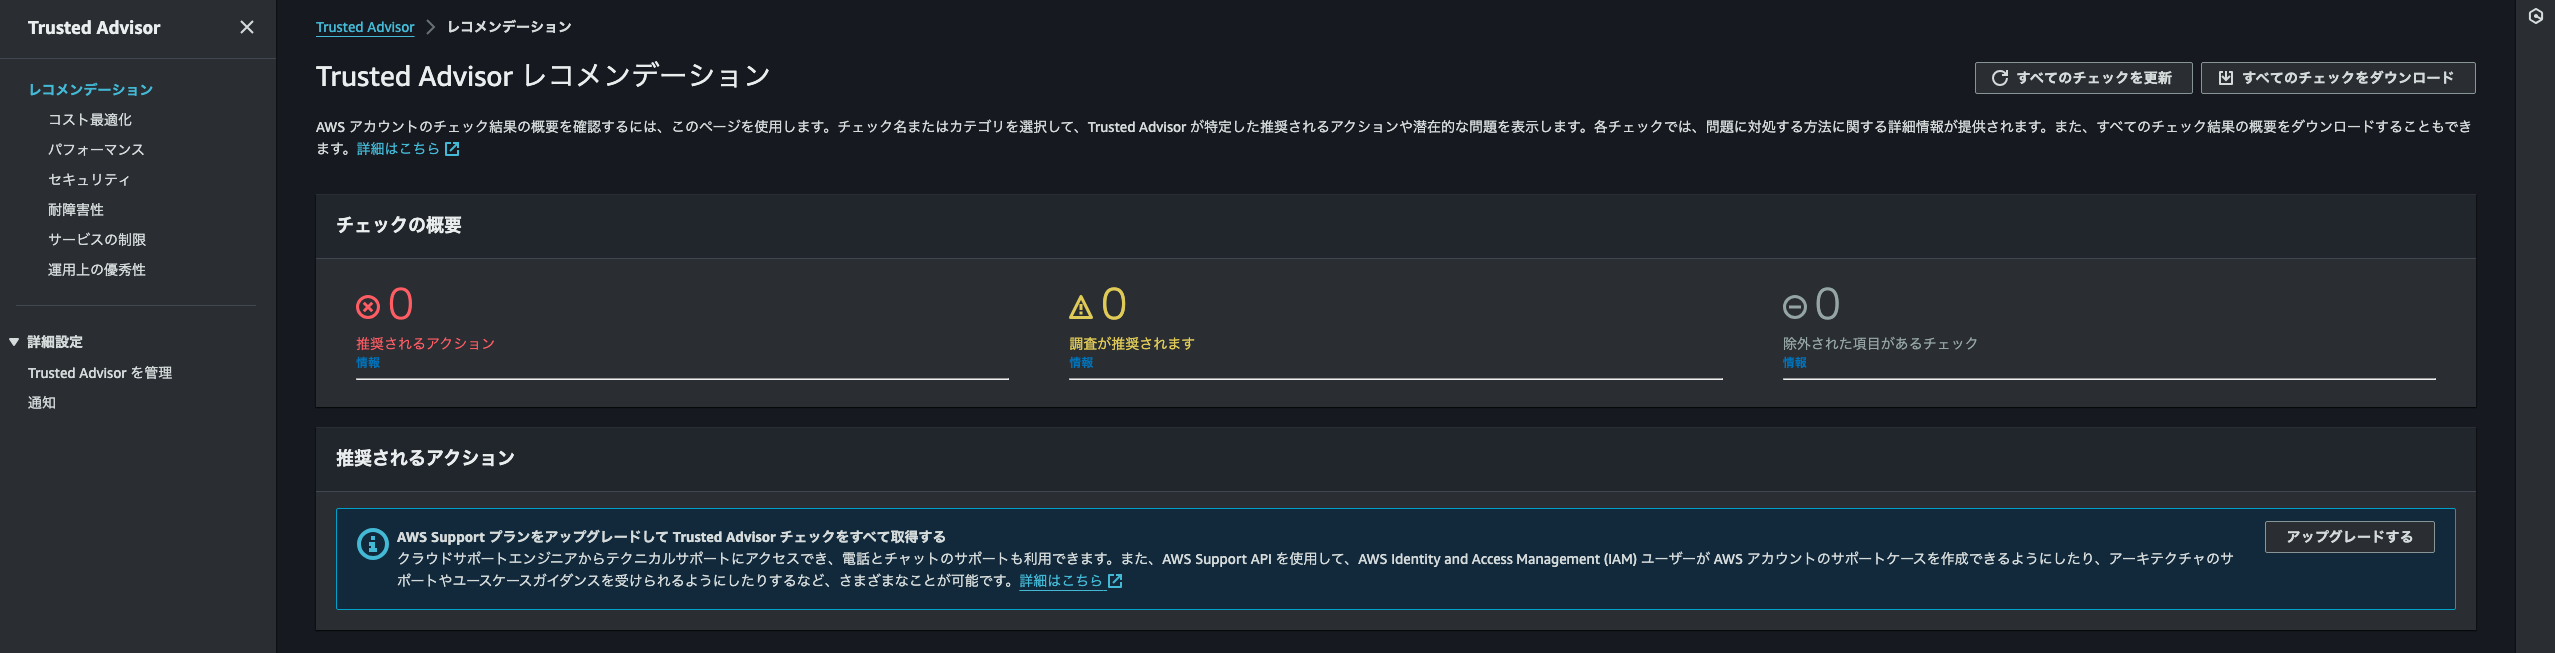Click the アップグレードする button
This screenshot has height=653, width=2555.
(x=2349, y=536)
